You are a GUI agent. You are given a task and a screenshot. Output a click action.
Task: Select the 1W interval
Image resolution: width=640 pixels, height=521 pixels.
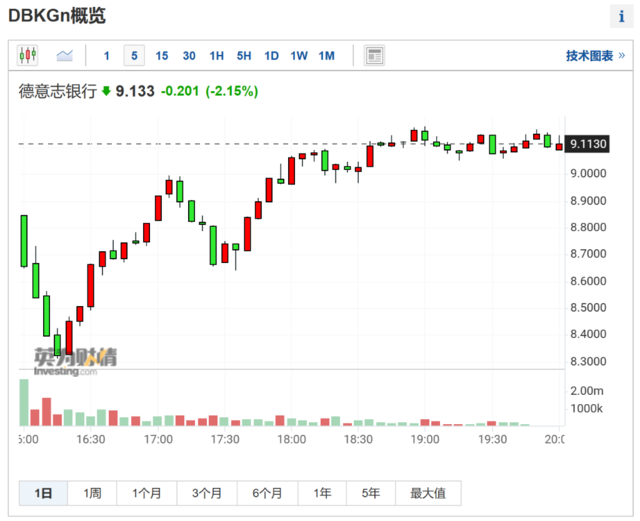[x=299, y=56]
